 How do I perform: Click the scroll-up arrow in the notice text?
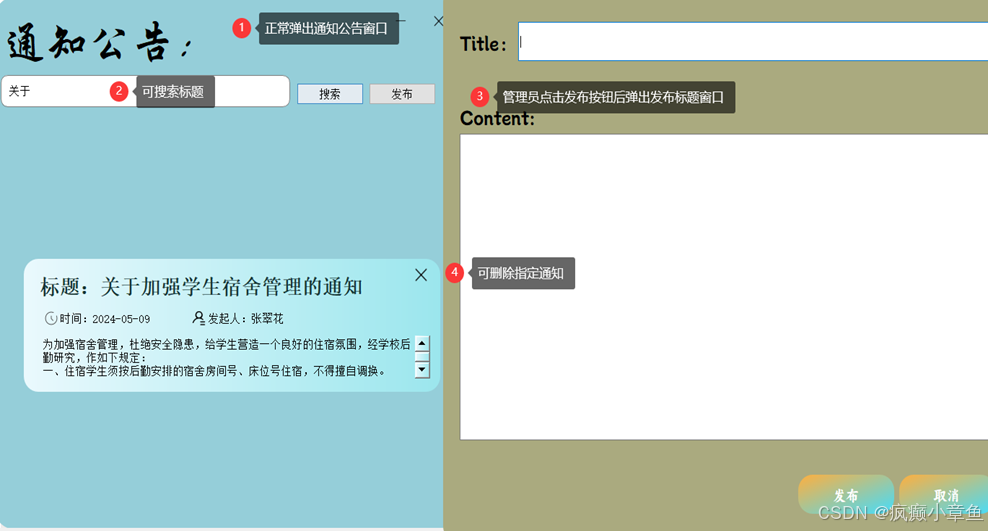coord(422,343)
